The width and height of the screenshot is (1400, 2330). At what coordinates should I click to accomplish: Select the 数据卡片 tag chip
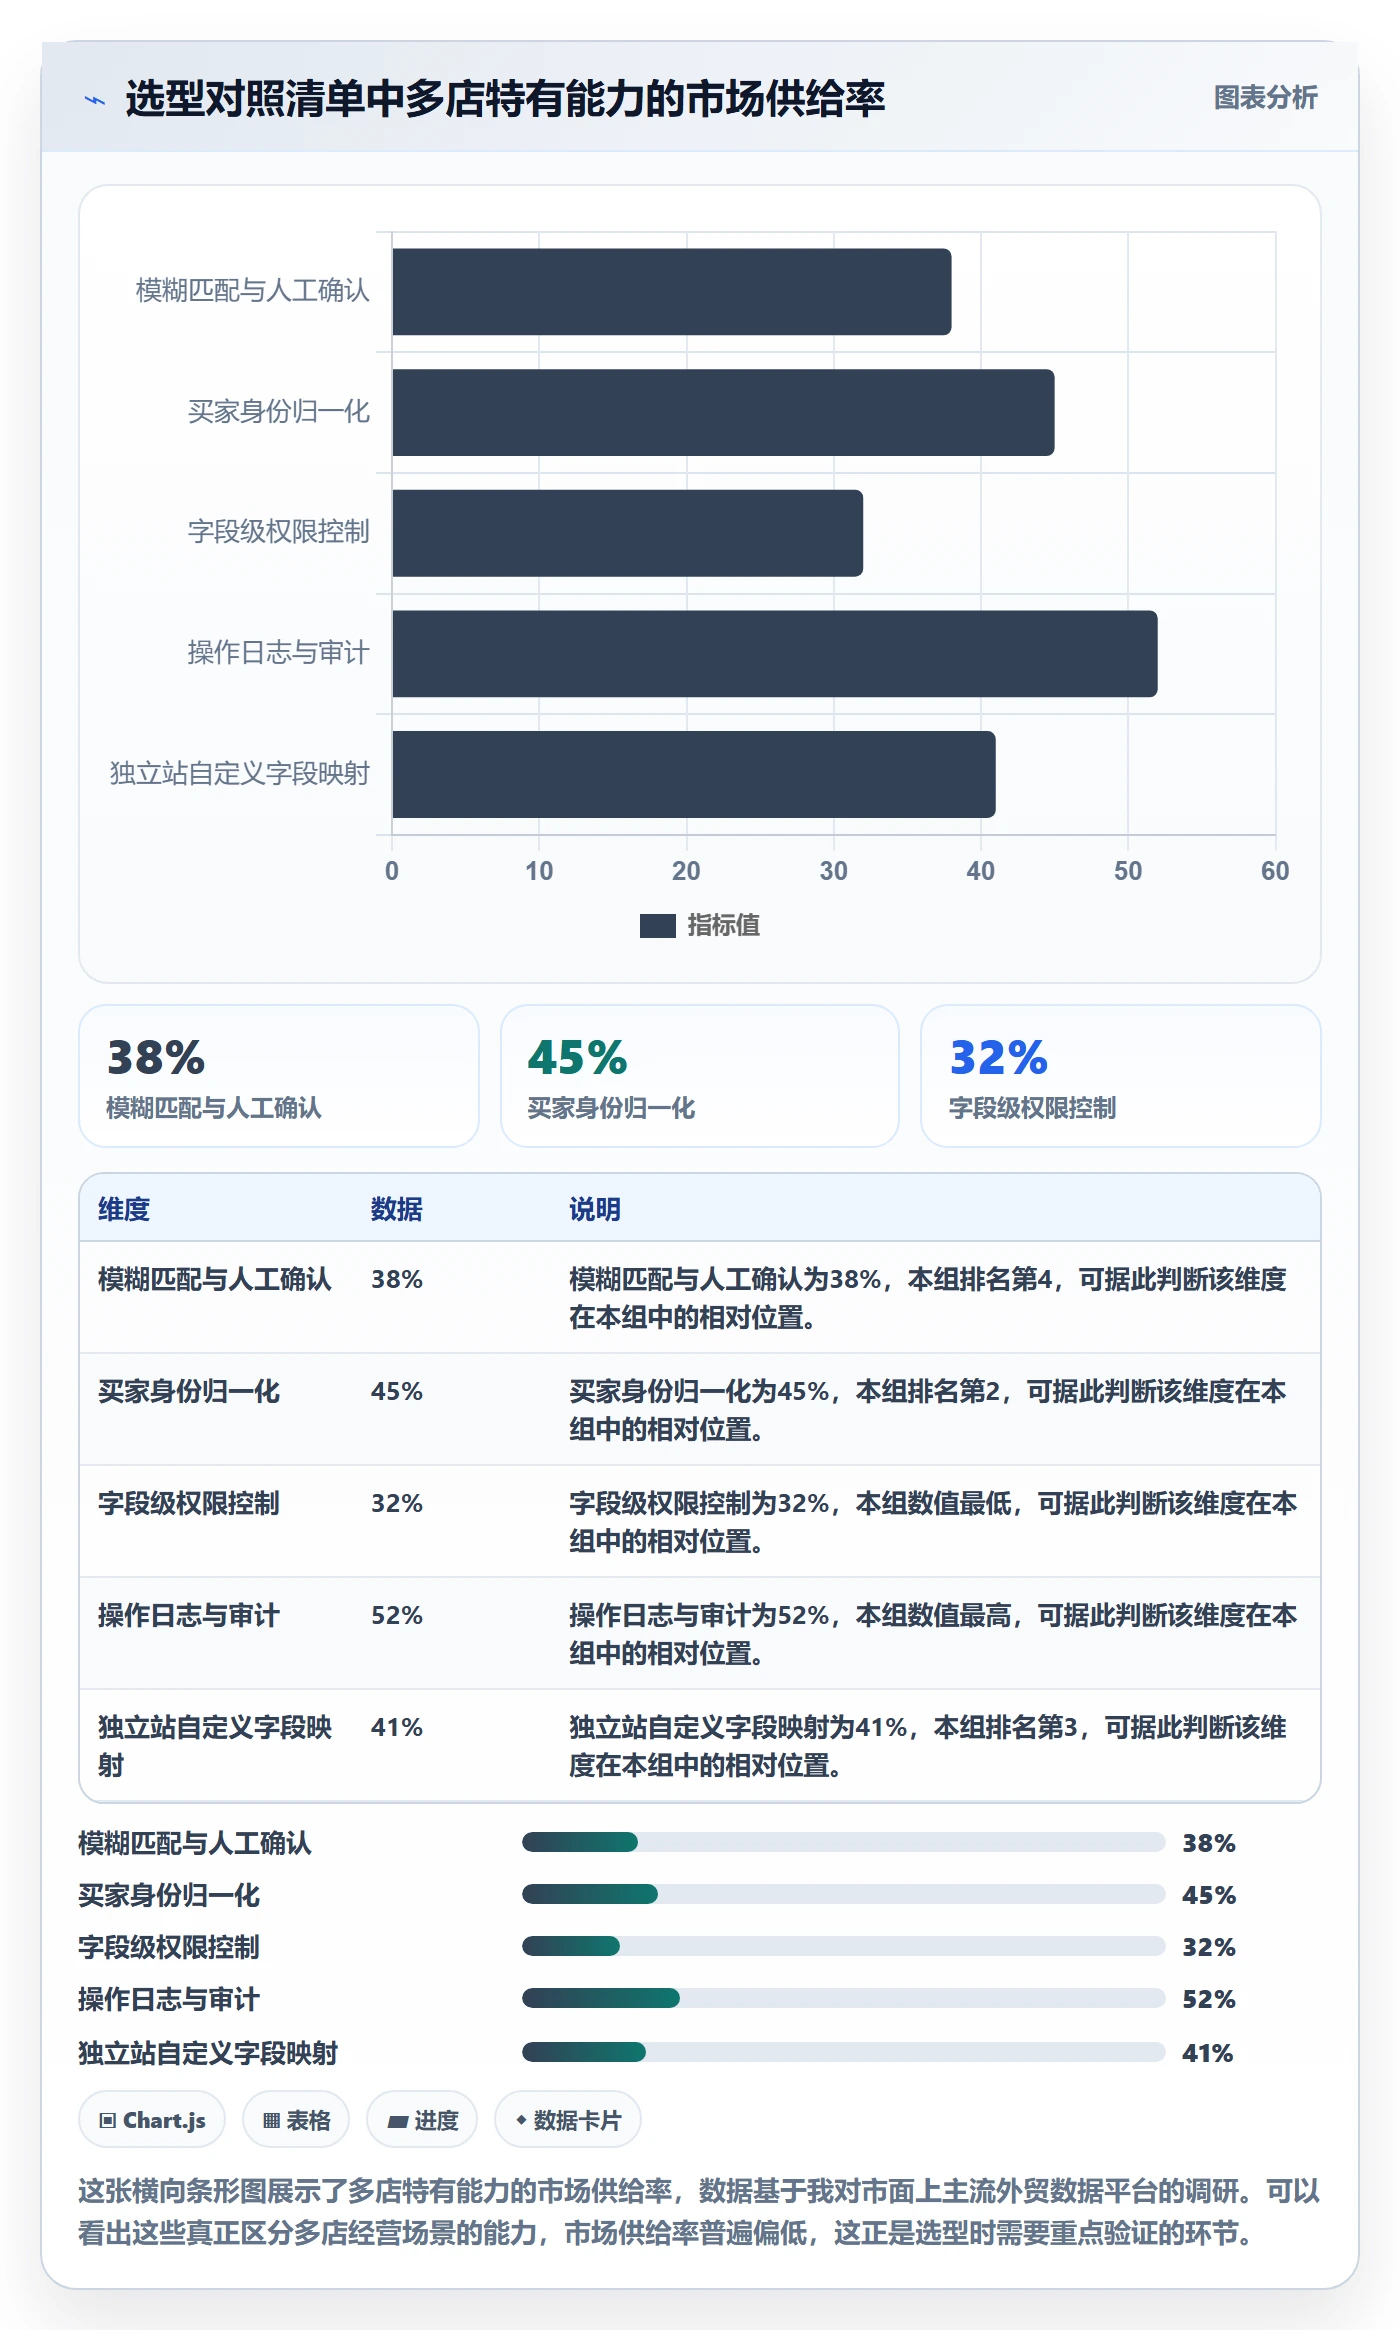pyautogui.click(x=568, y=2120)
